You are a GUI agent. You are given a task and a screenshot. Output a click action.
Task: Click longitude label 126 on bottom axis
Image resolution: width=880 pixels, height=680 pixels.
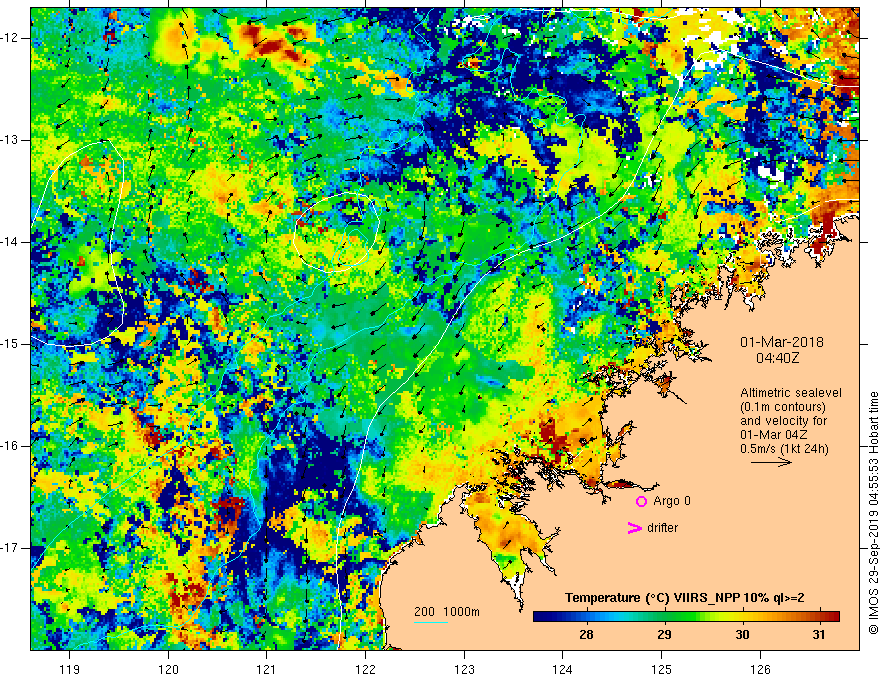point(760,669)
